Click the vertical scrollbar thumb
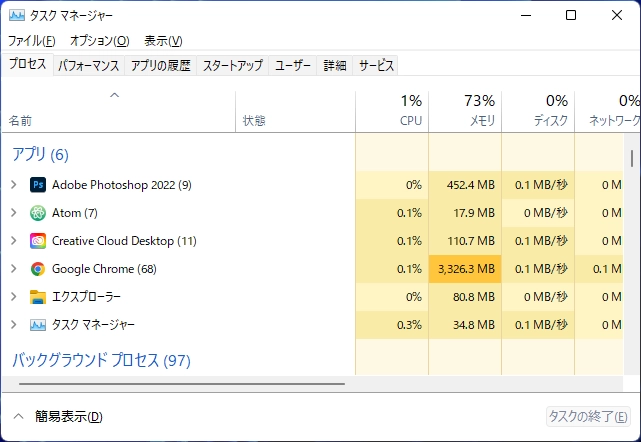The height and width of the screenshot is (442, 641). (632, 159)
